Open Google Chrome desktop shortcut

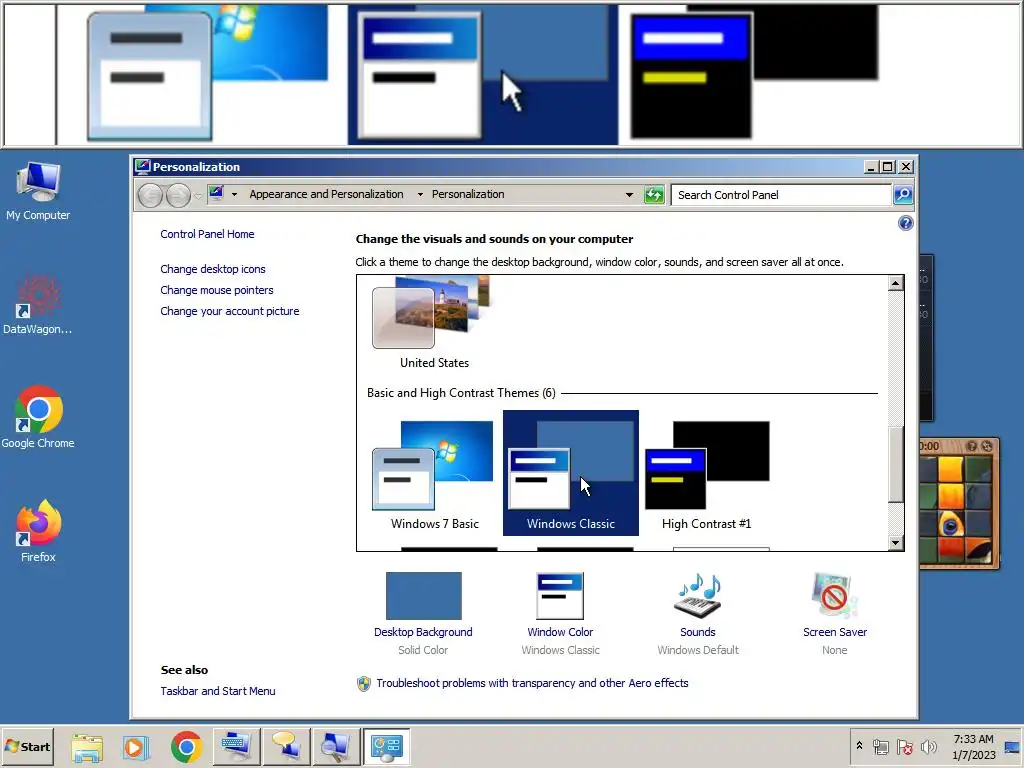[x=38, y=418]
